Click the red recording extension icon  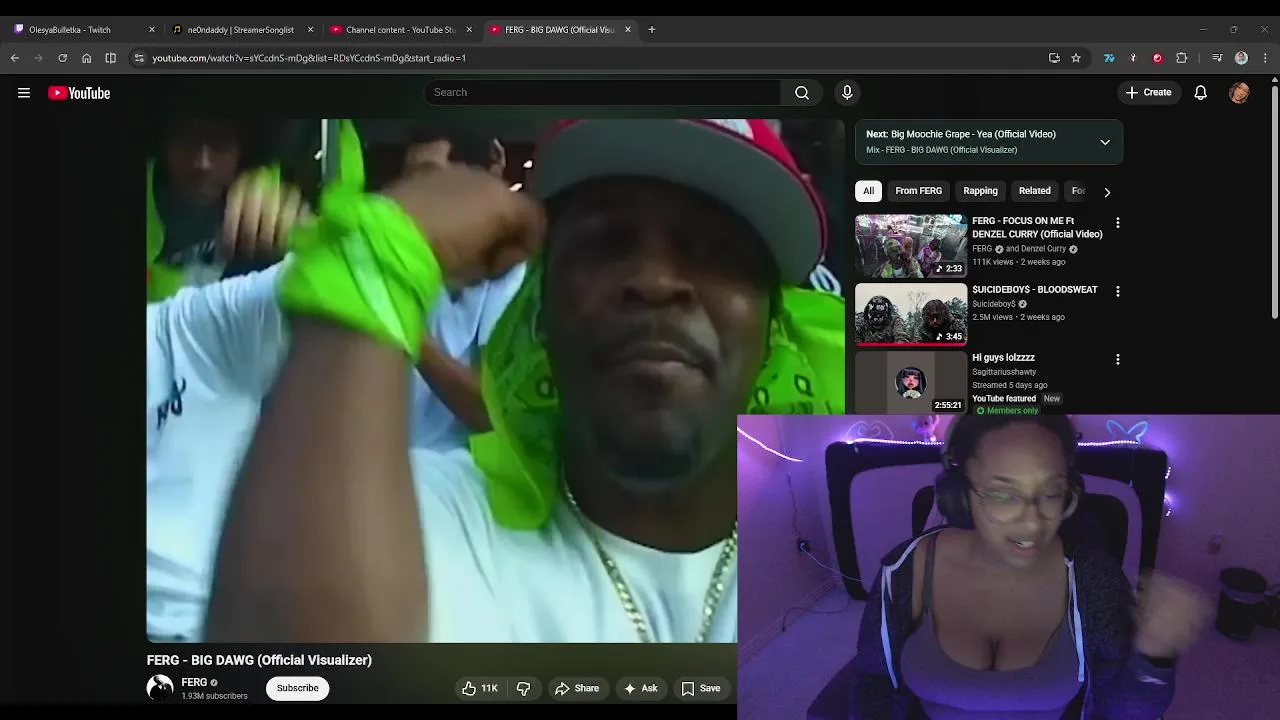(x=1157, y=58)
